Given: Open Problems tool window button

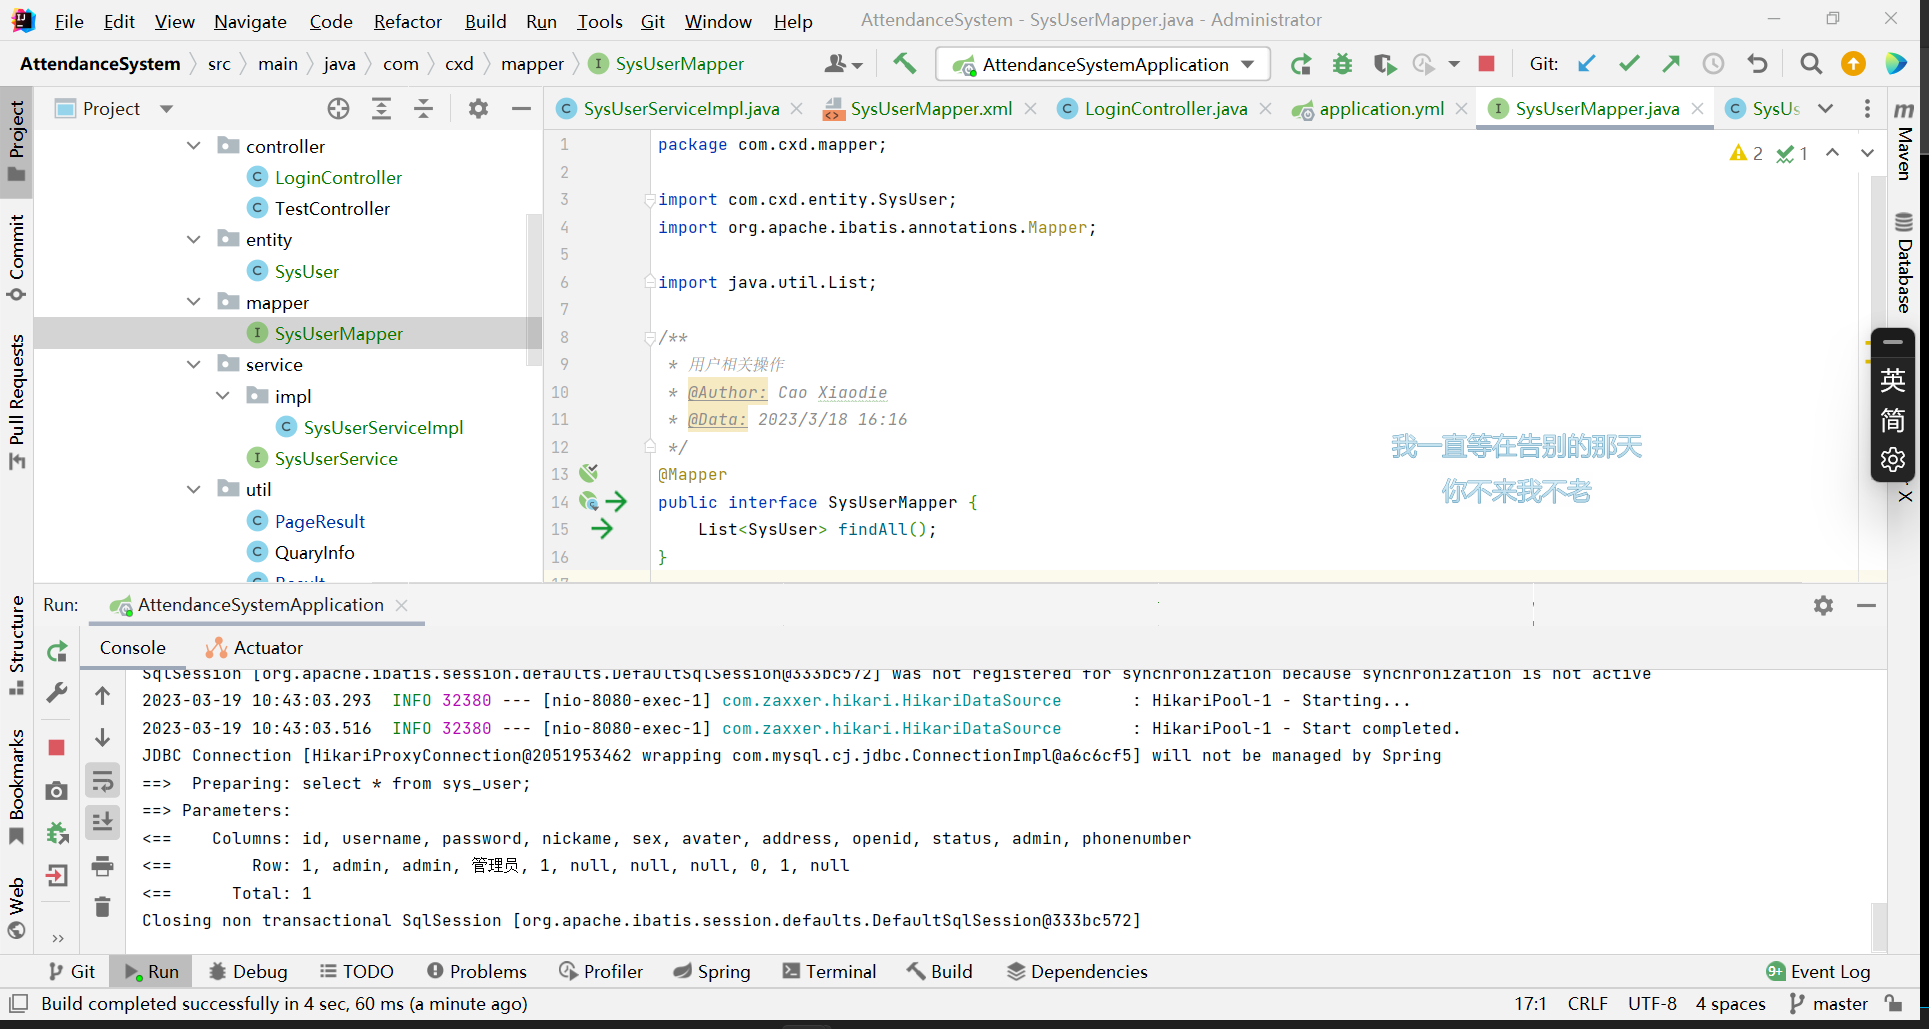Looking at the screenshot, I should (476, 971).
